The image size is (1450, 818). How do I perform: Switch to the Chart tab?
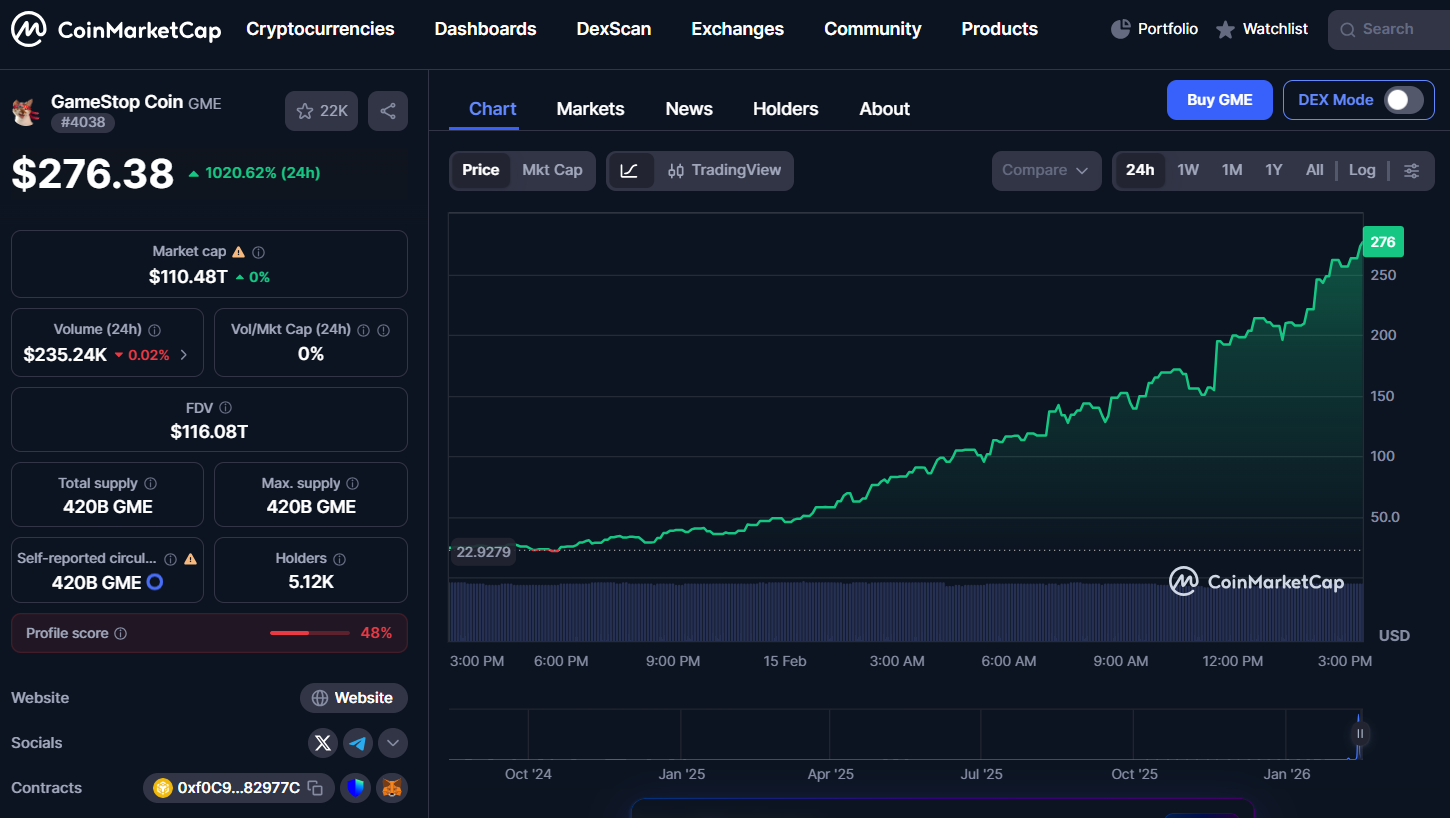[x=493, y=109]
